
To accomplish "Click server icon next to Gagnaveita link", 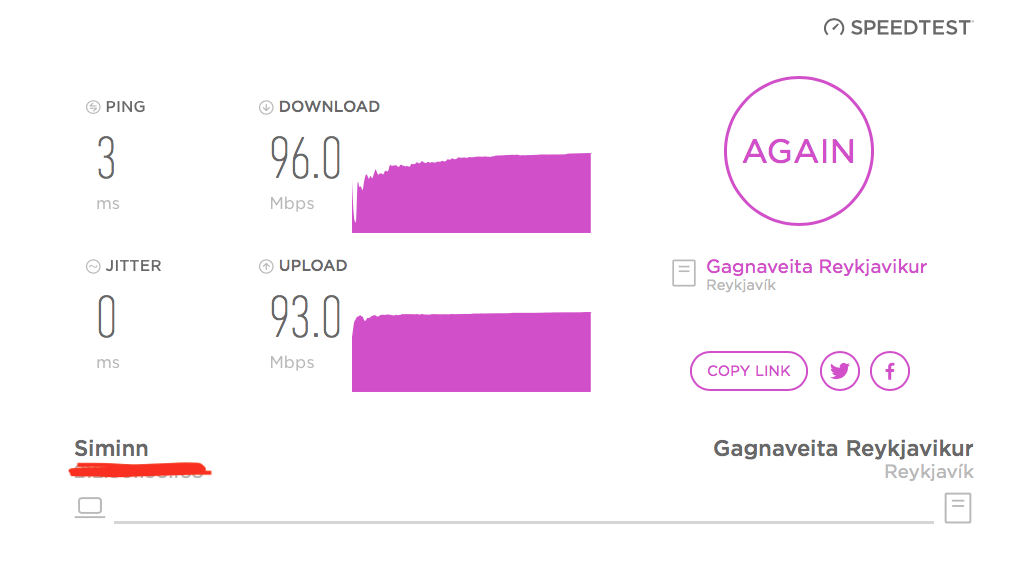I will (x=684, y=273).
